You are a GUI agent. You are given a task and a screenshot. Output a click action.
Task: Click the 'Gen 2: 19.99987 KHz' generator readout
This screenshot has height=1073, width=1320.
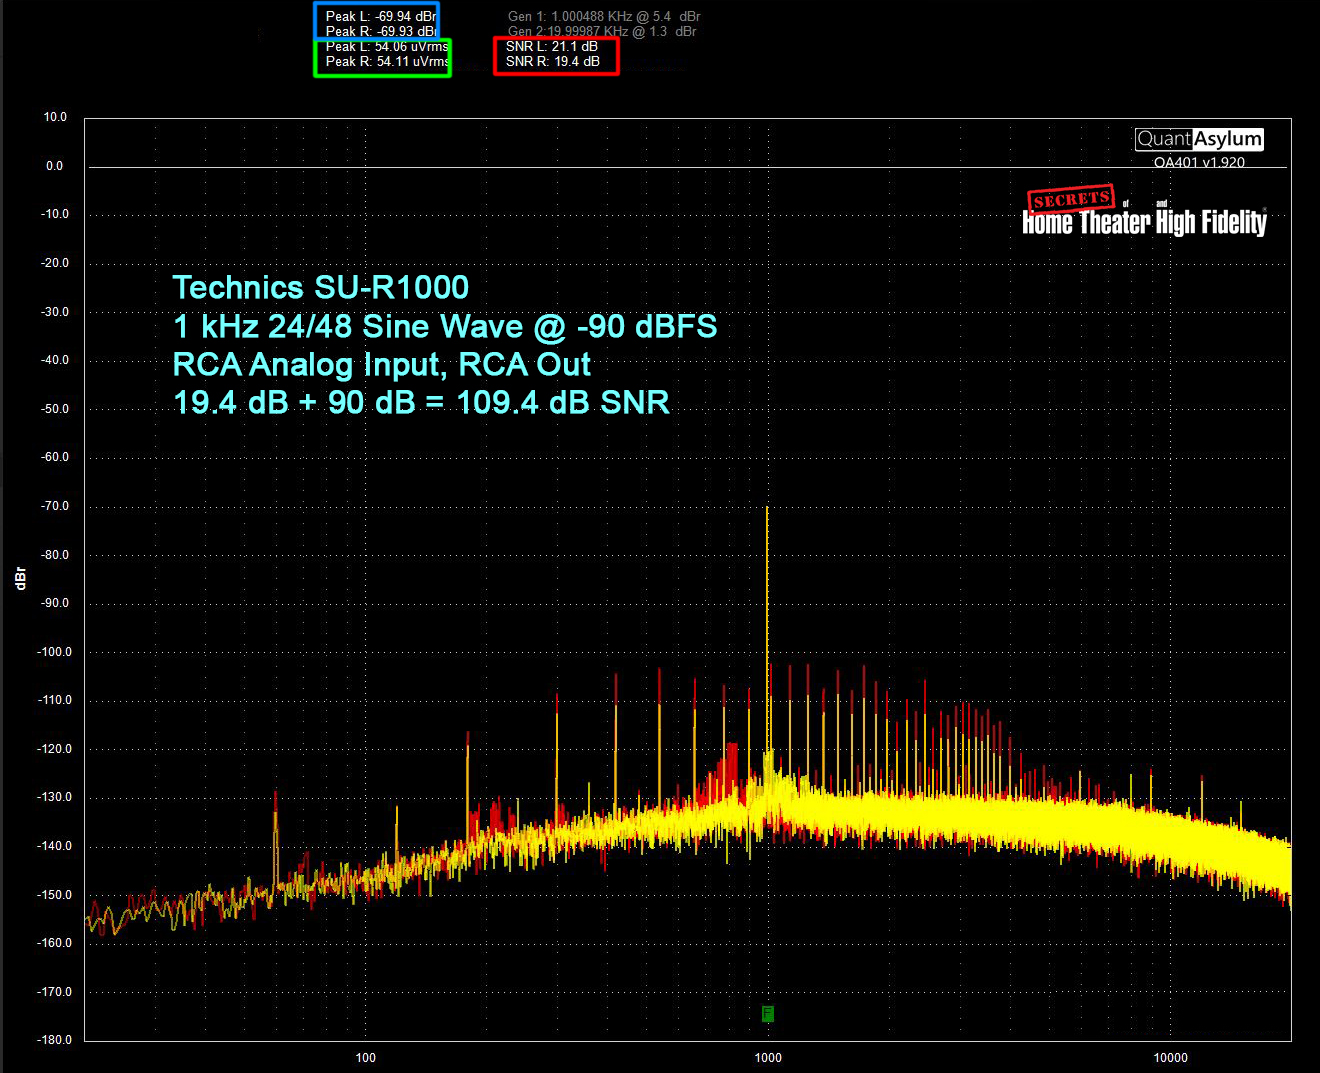[x=602, y=31]
